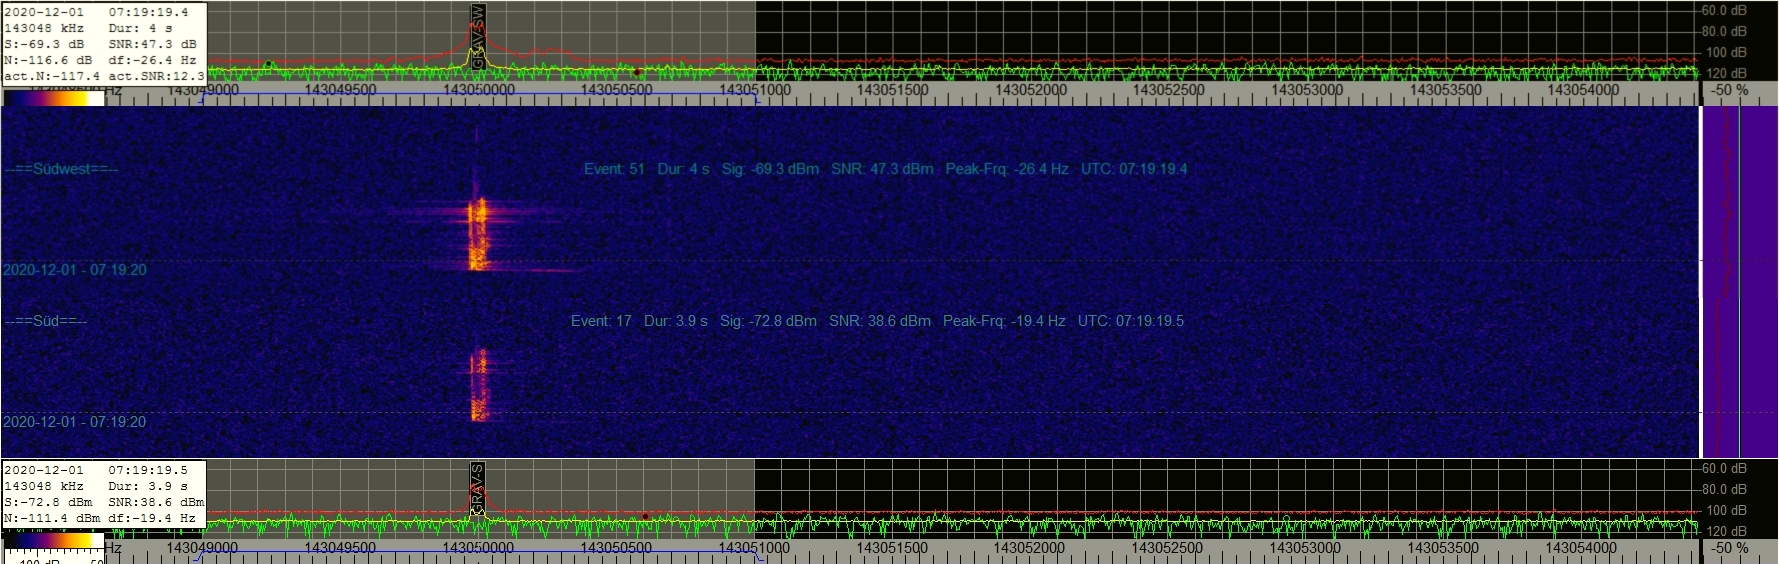This screenshot has width=1779, height=564.
Task: Click 'S:-72.8 dBm' in bottom info box
Action: pos(48,502)
